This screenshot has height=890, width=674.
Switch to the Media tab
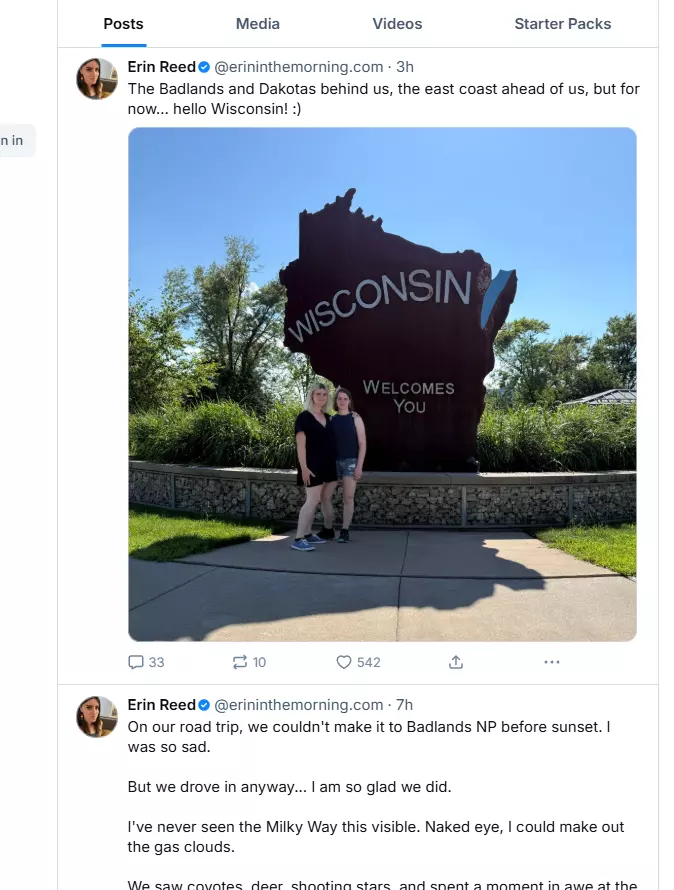pos(258,24)
